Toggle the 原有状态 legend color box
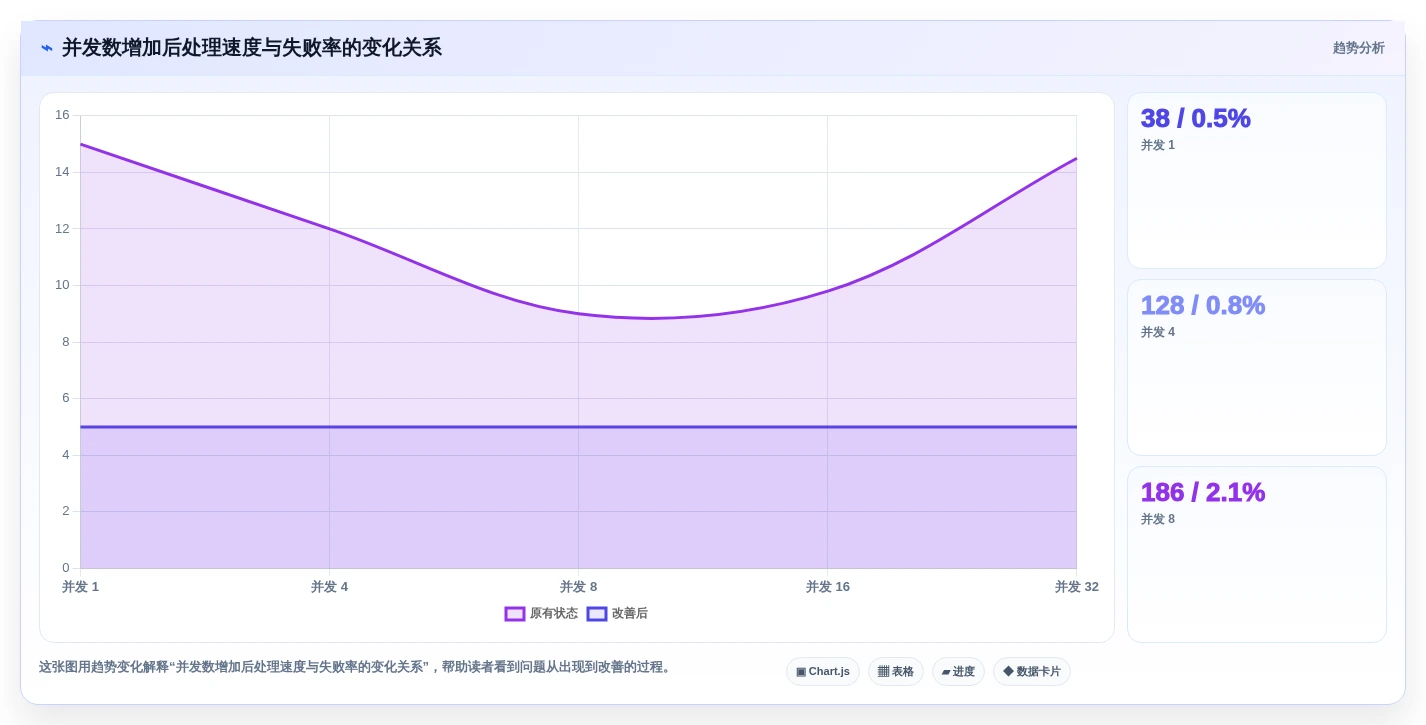The image size is (1426, 725). 515,614
